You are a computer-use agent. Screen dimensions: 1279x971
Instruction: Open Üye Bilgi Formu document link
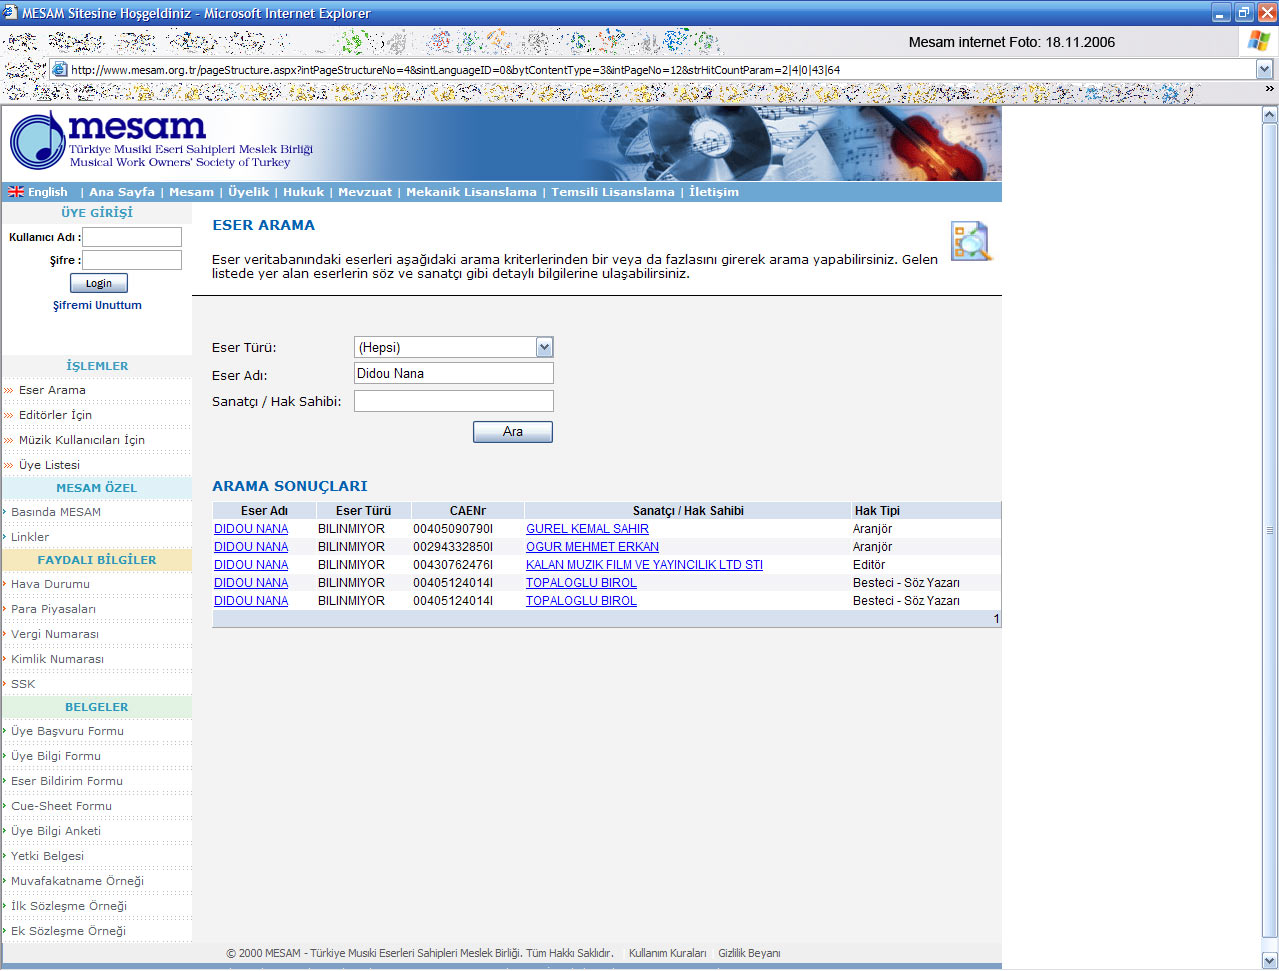click(56, 756)
